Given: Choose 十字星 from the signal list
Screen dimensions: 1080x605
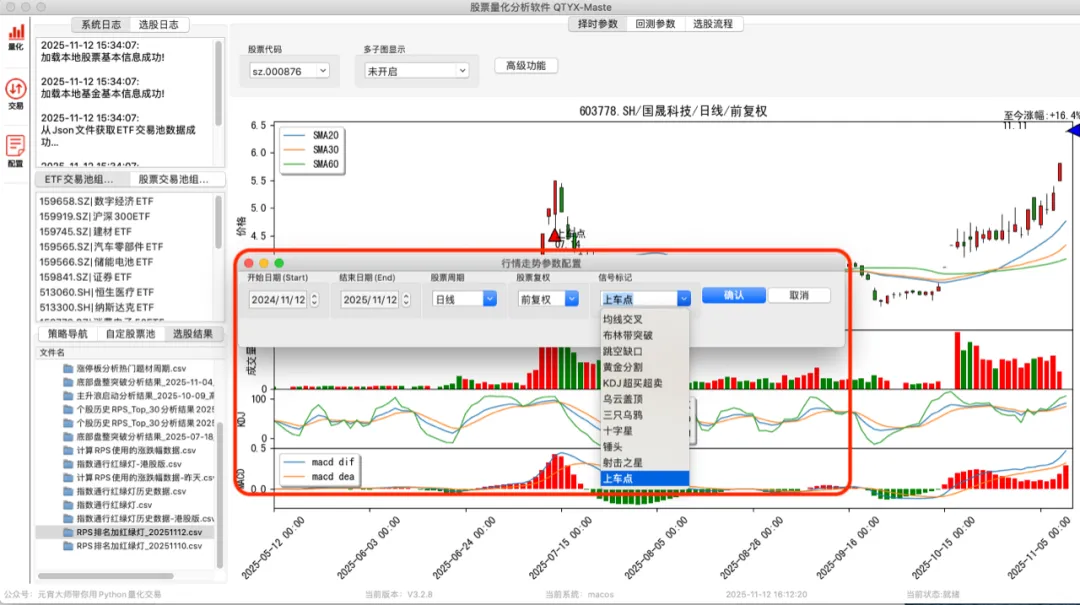Looking at the screenshot, I should (x=645, y=431).
